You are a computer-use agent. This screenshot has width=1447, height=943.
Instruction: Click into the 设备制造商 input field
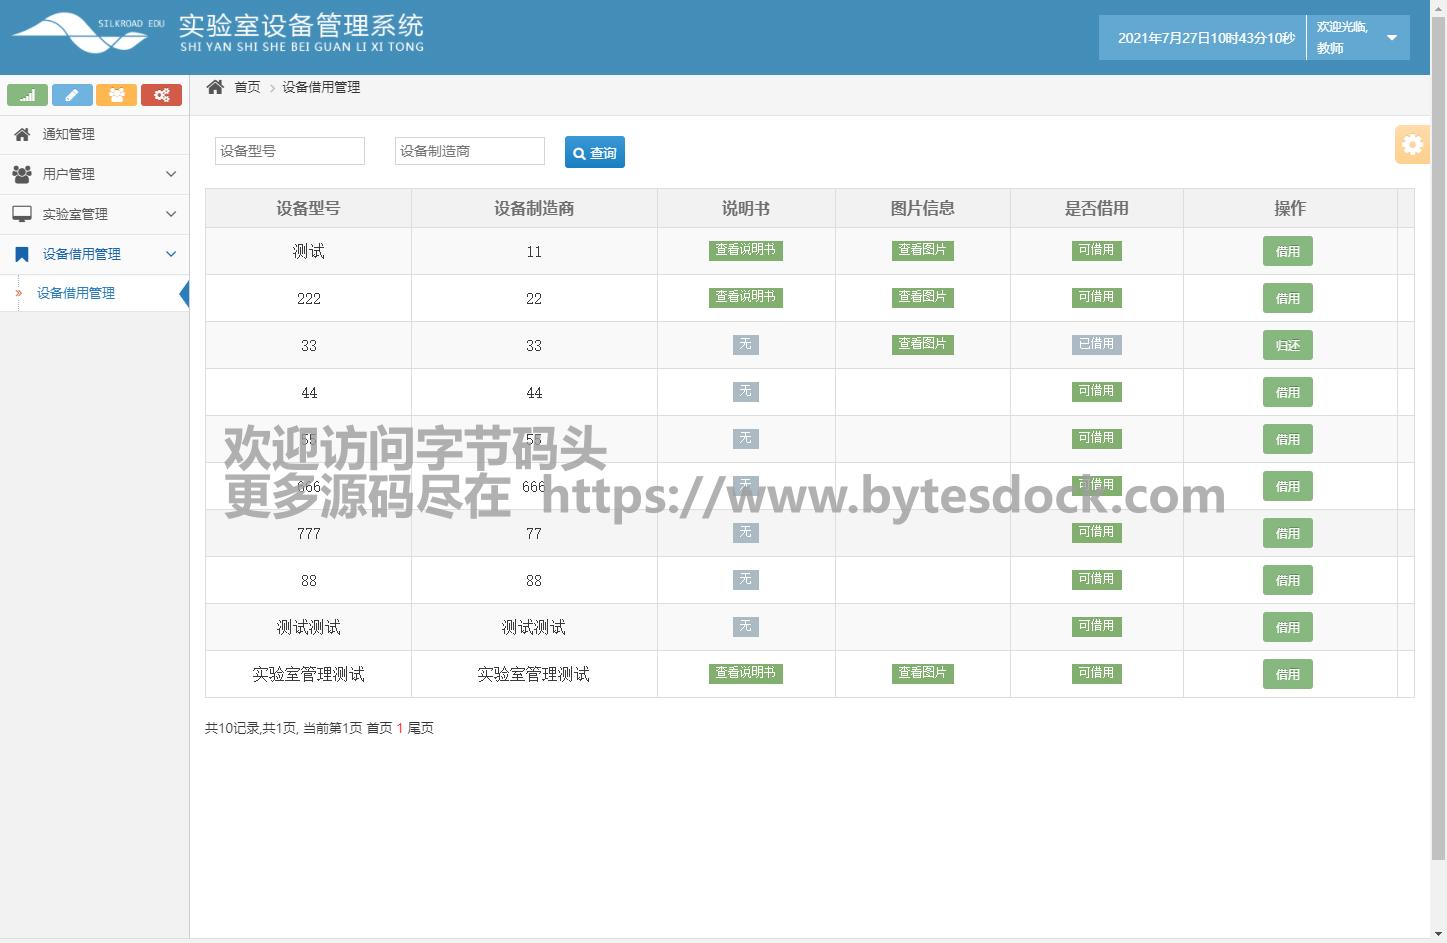coord(469,151)
